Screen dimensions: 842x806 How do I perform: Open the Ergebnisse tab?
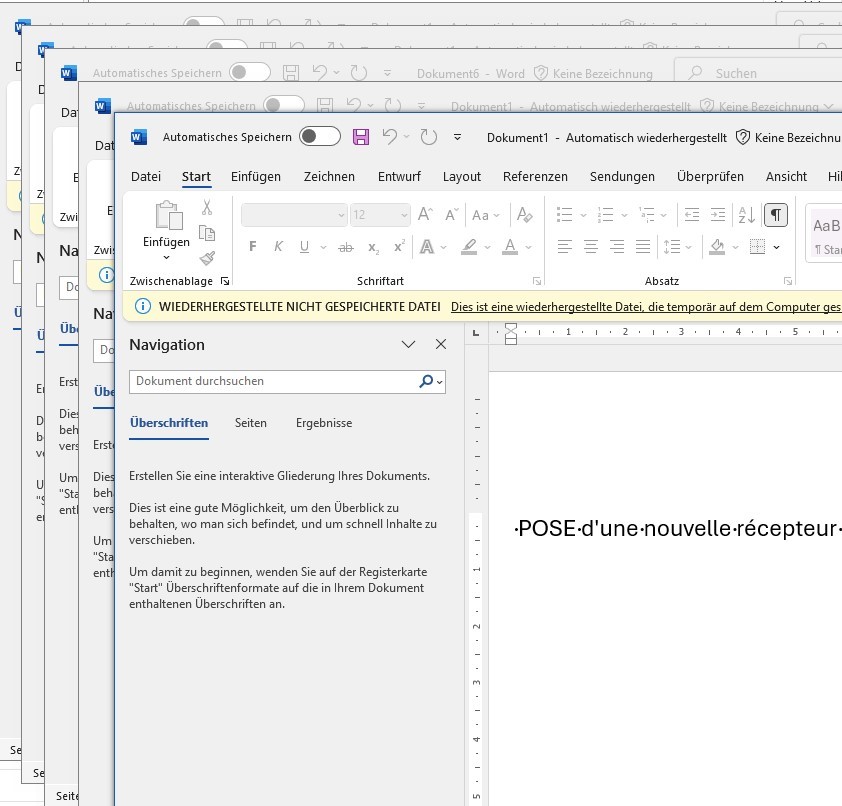tap(324, 423)
